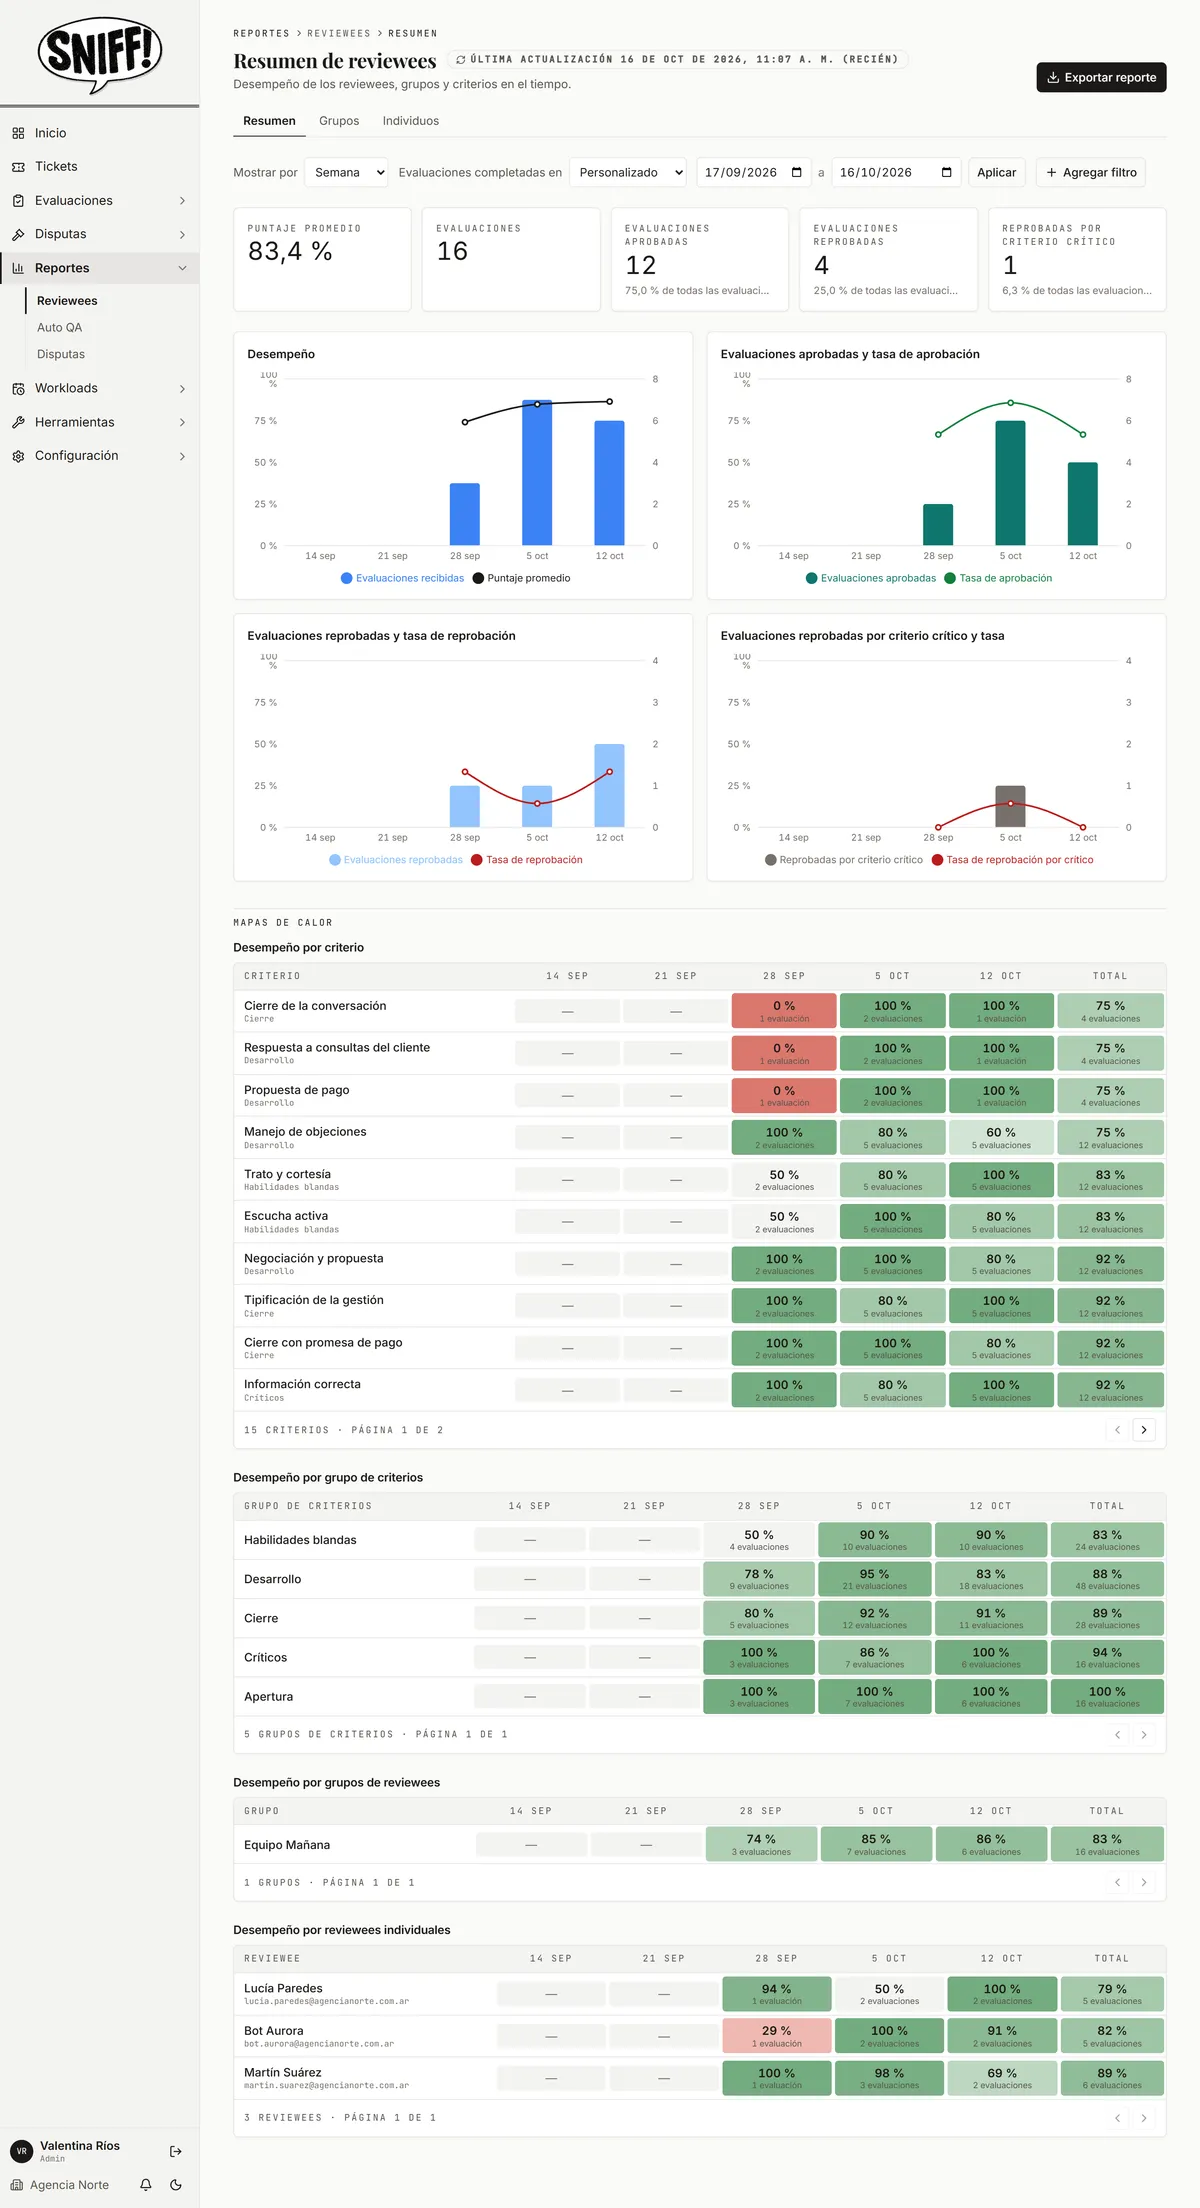This screenshot has height=2208, width=1200.
Task: Toggle Evaluaciones reprobadas legend series
Action: click(396, 860)
